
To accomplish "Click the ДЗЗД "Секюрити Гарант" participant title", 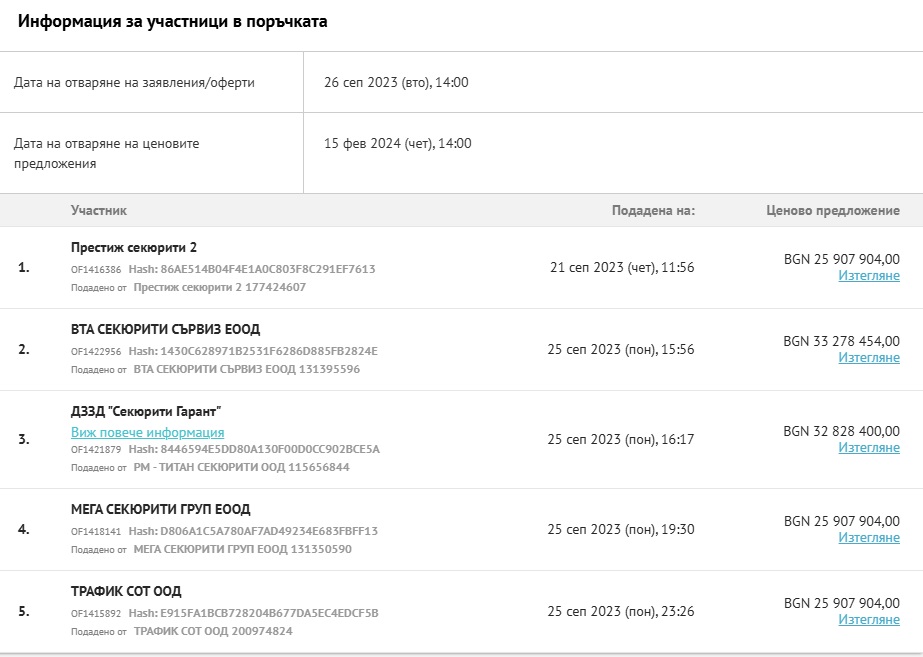I will tap(146, 412).
